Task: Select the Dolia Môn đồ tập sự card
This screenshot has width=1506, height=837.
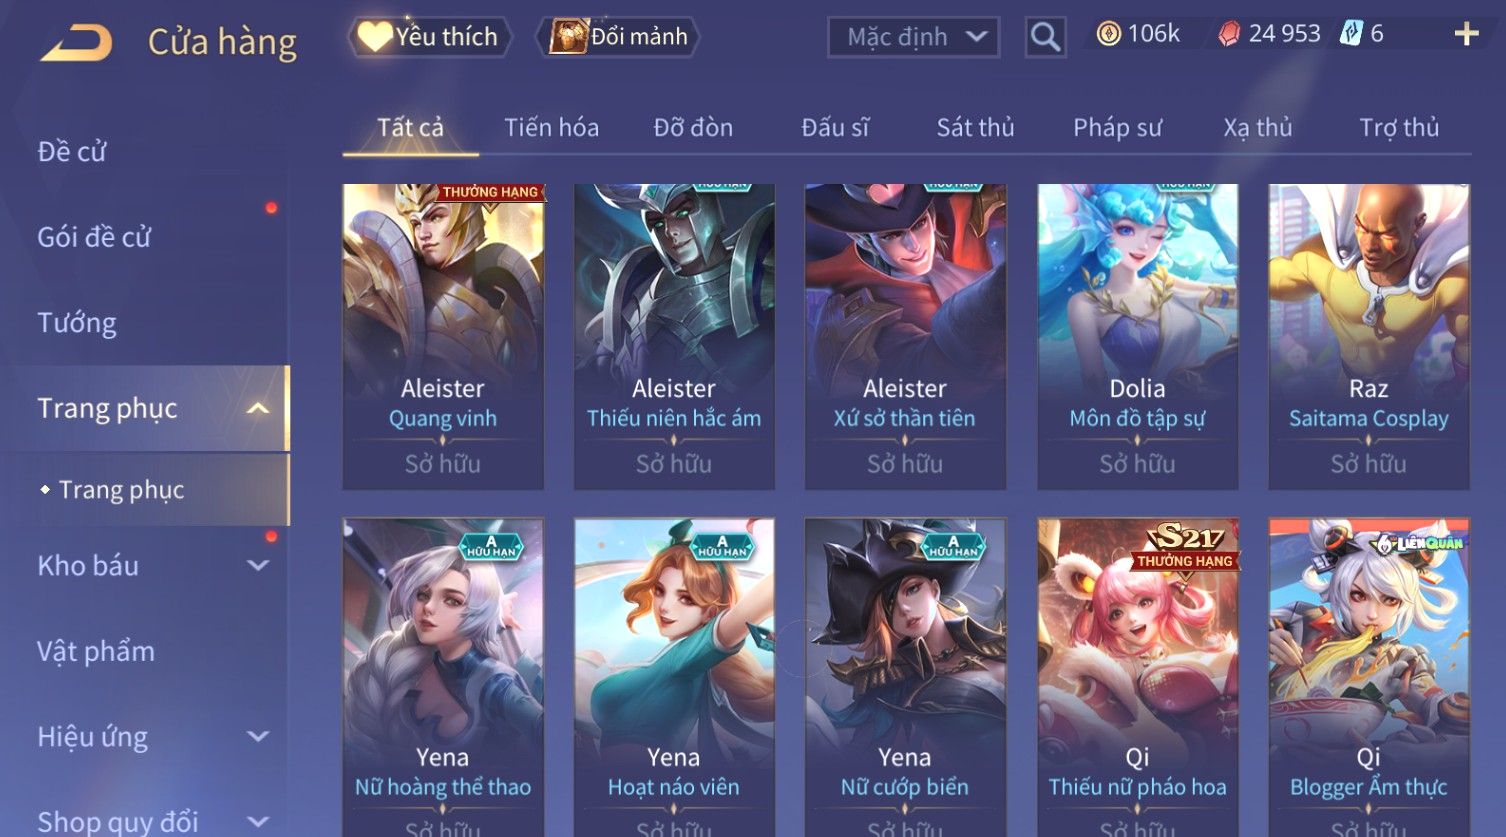Action: (1137, 337)
